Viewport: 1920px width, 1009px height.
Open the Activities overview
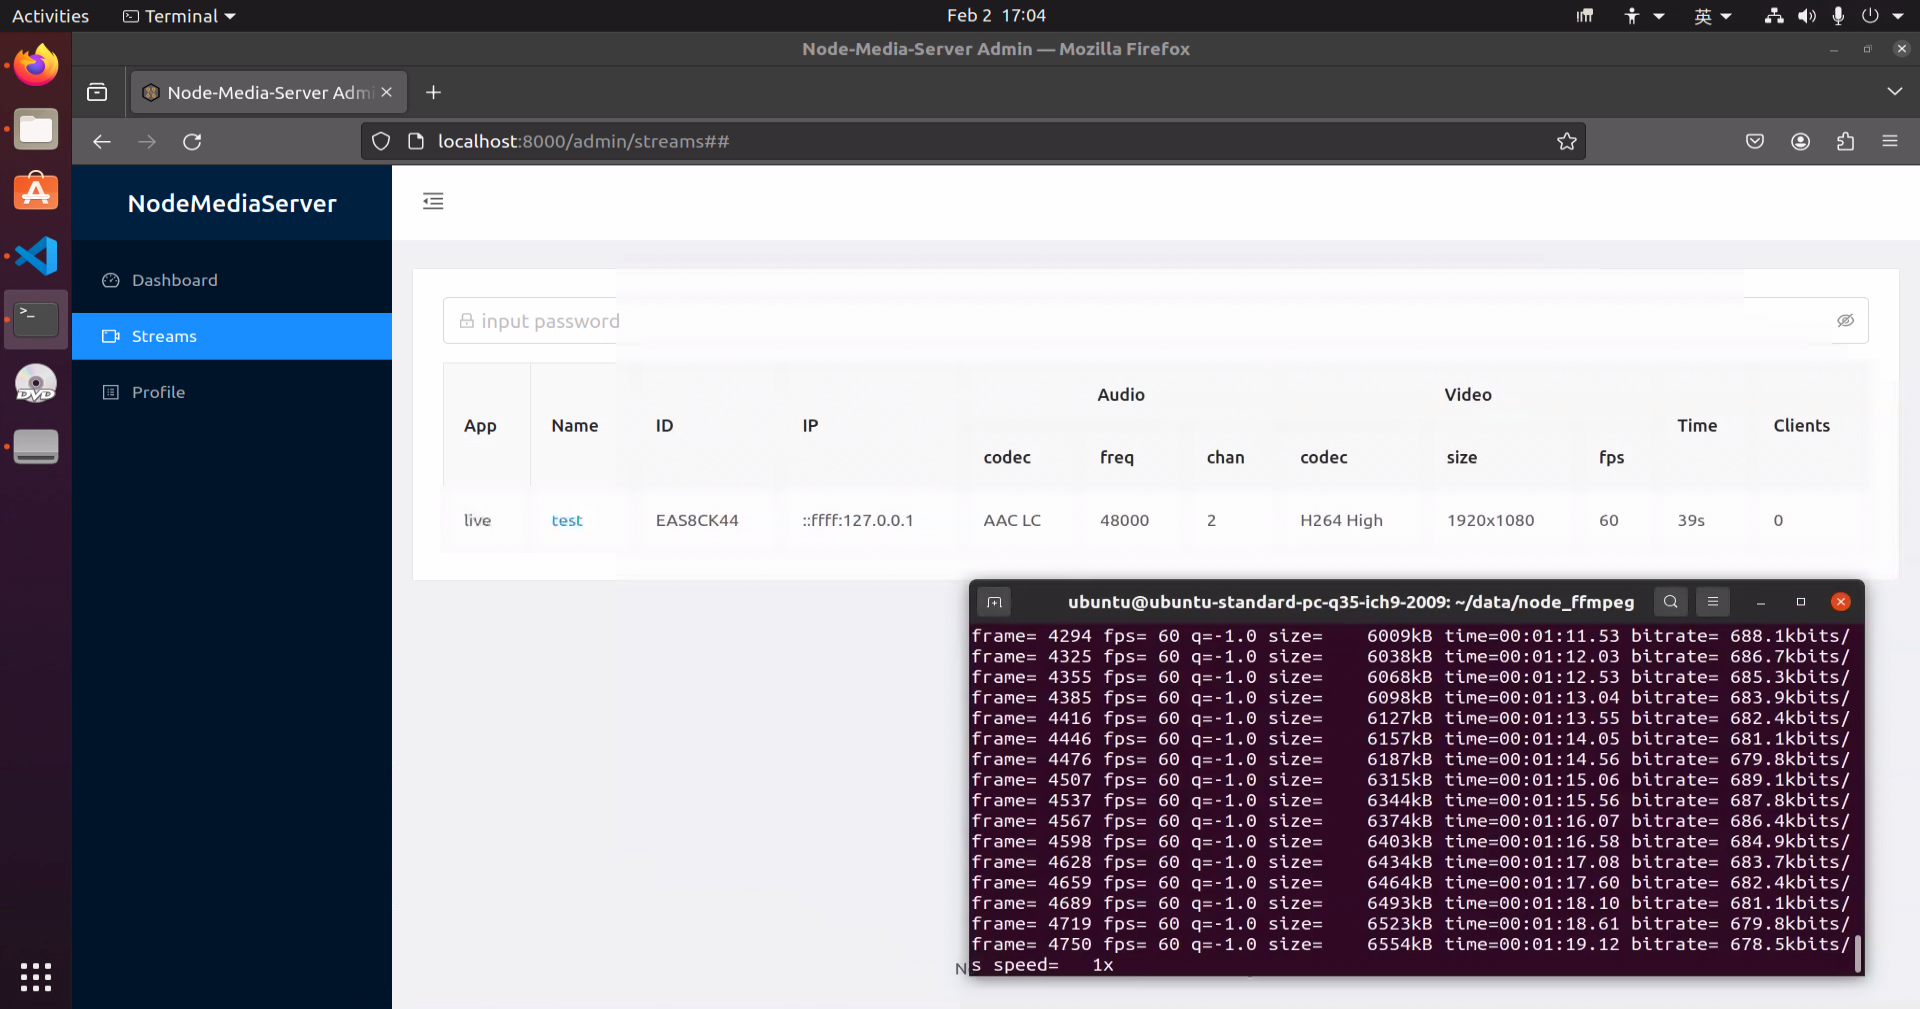(50, 16)
